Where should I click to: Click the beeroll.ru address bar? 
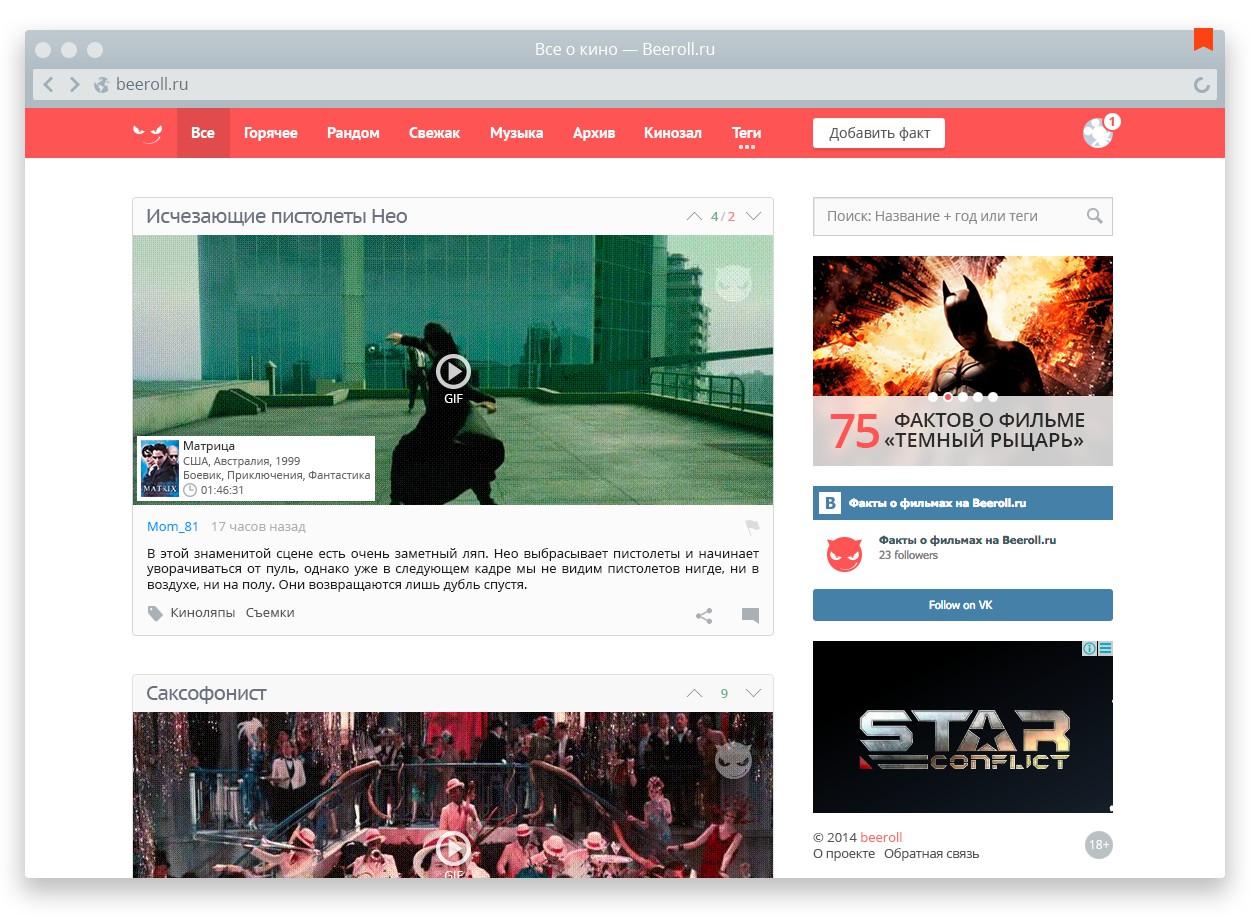click(625, 85)
